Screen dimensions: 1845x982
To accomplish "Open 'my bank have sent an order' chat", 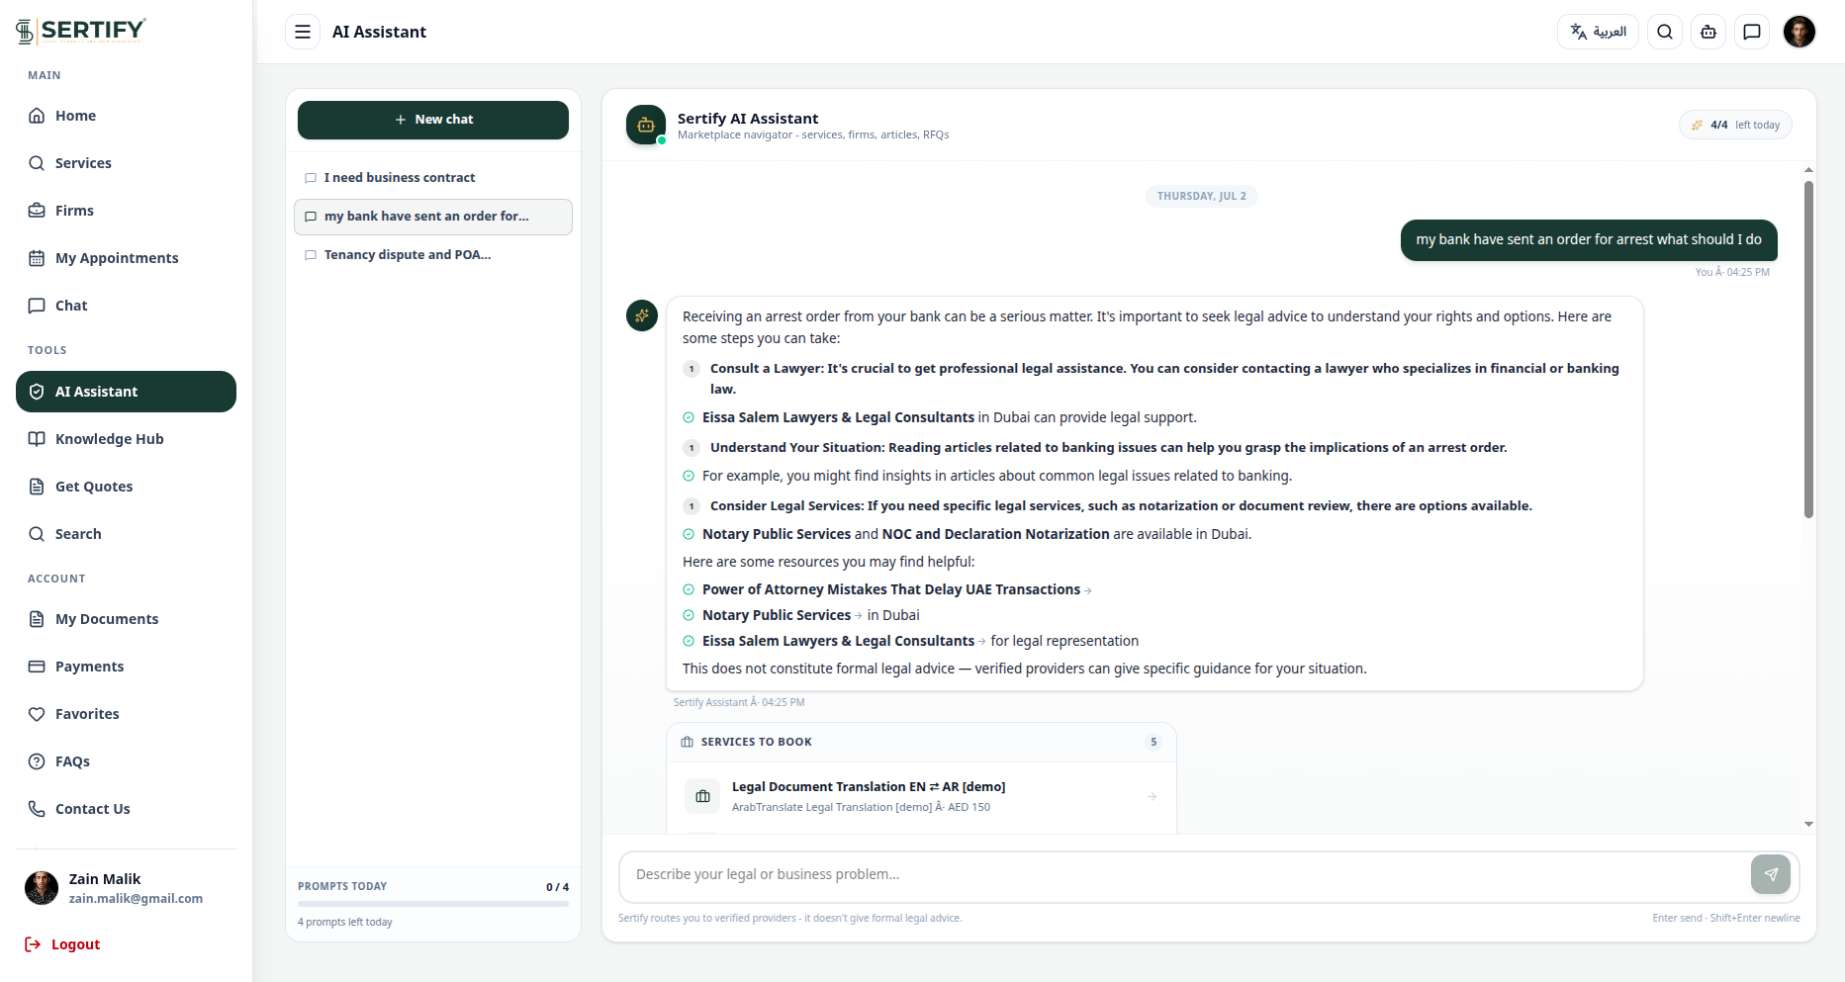I will pyautogui.click(x=433, y=217).
